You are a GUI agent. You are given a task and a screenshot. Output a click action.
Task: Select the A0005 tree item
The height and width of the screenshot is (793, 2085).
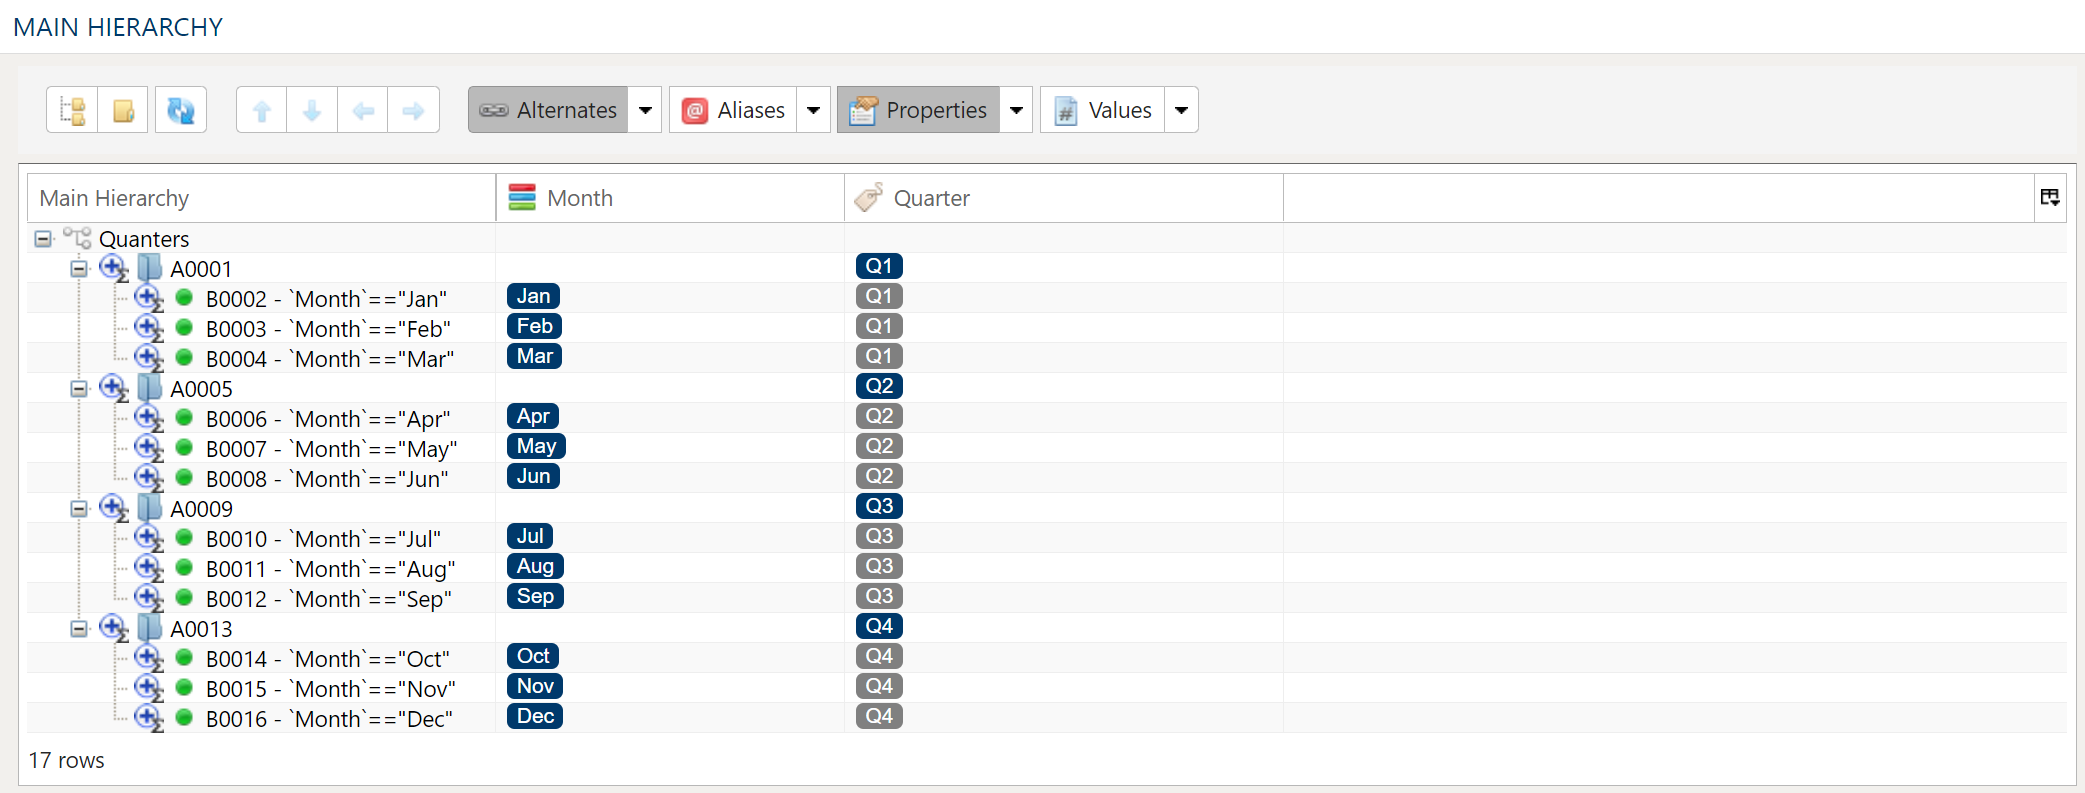201,389
